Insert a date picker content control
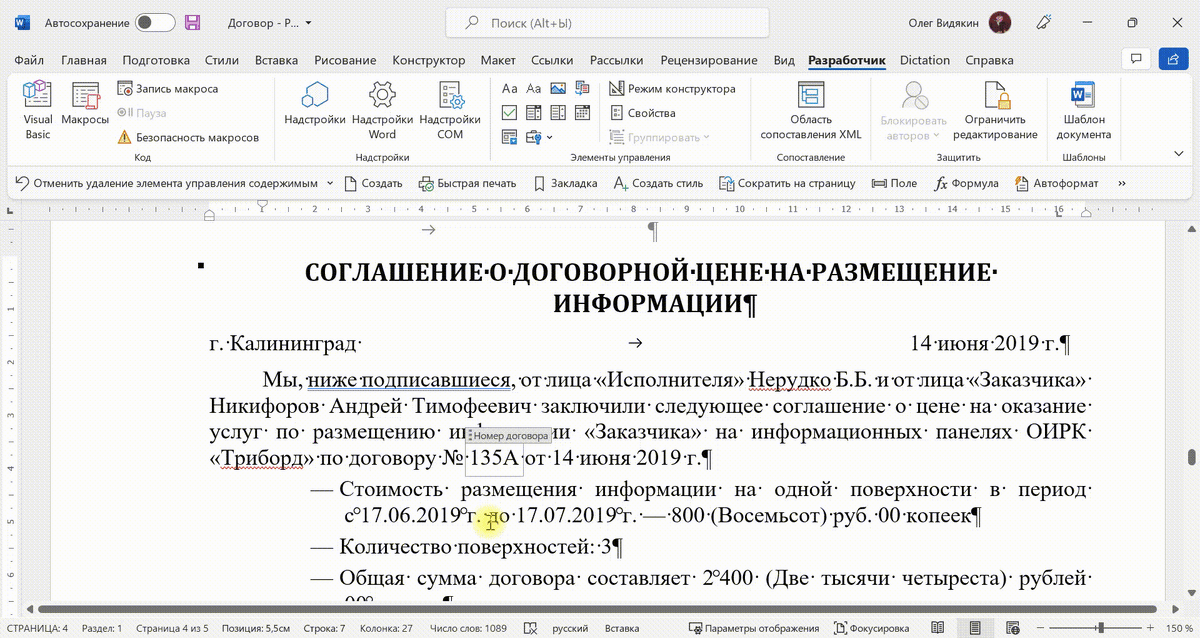Viewport: 1200px width, 638px height. 581,112
